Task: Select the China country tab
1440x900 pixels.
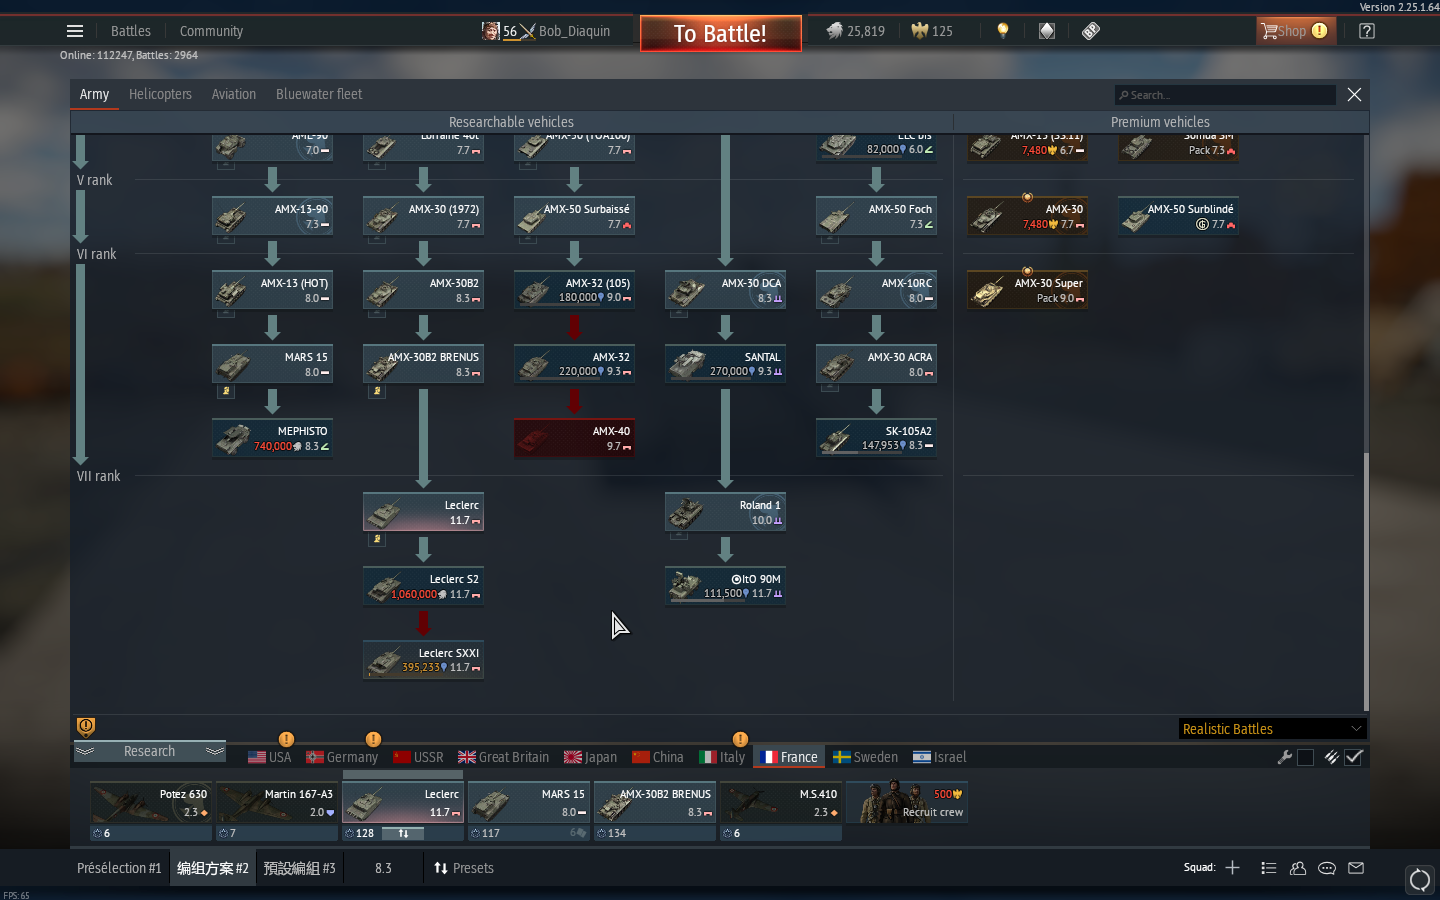Action: coord(658,757)
